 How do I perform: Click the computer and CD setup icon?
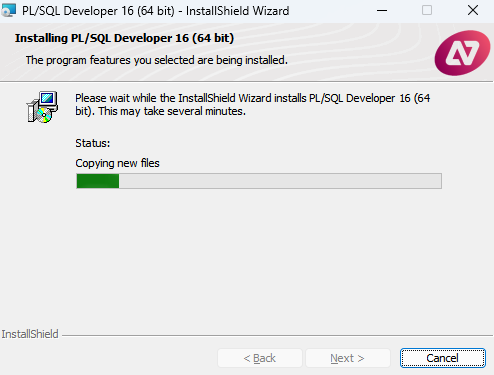(x=42, y=107)
